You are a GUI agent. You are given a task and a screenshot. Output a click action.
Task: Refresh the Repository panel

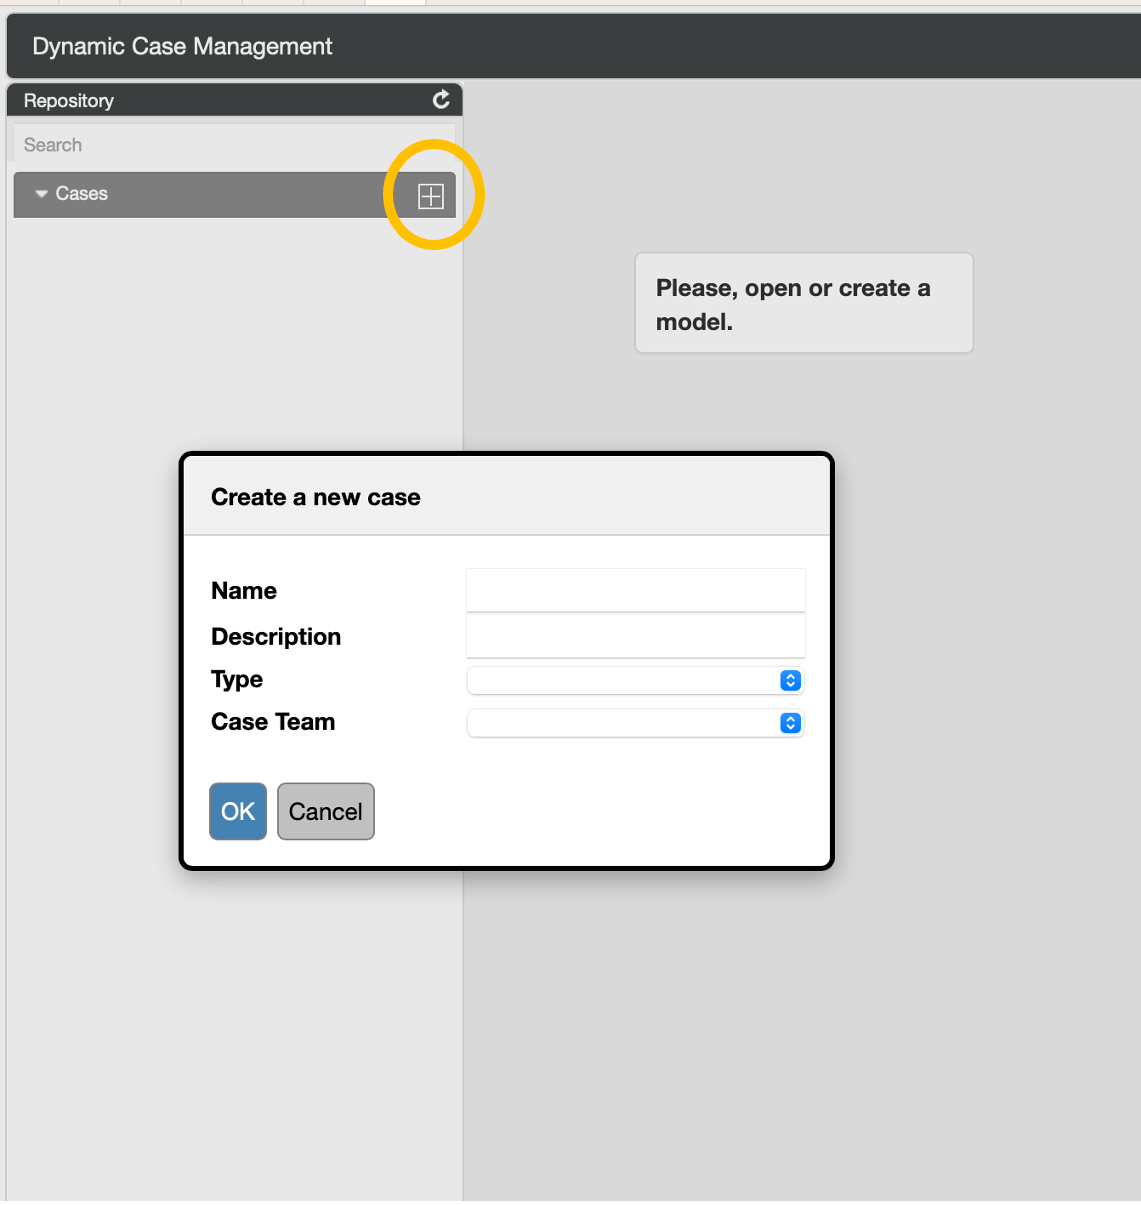point(440,100)
